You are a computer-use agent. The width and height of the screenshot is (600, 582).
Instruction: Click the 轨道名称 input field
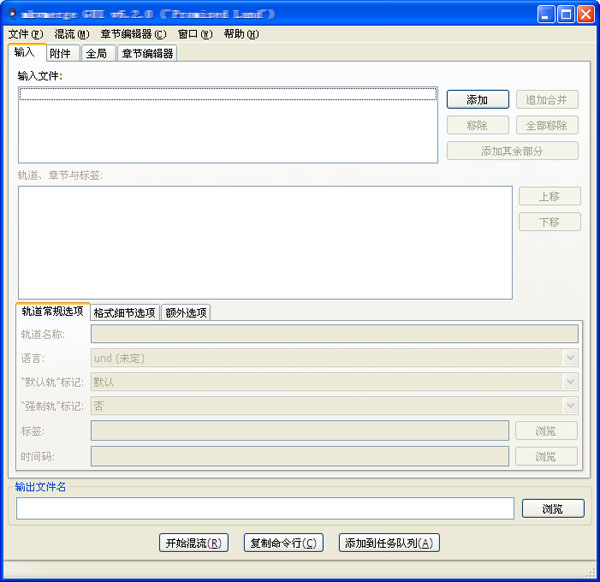pos(334,334)
